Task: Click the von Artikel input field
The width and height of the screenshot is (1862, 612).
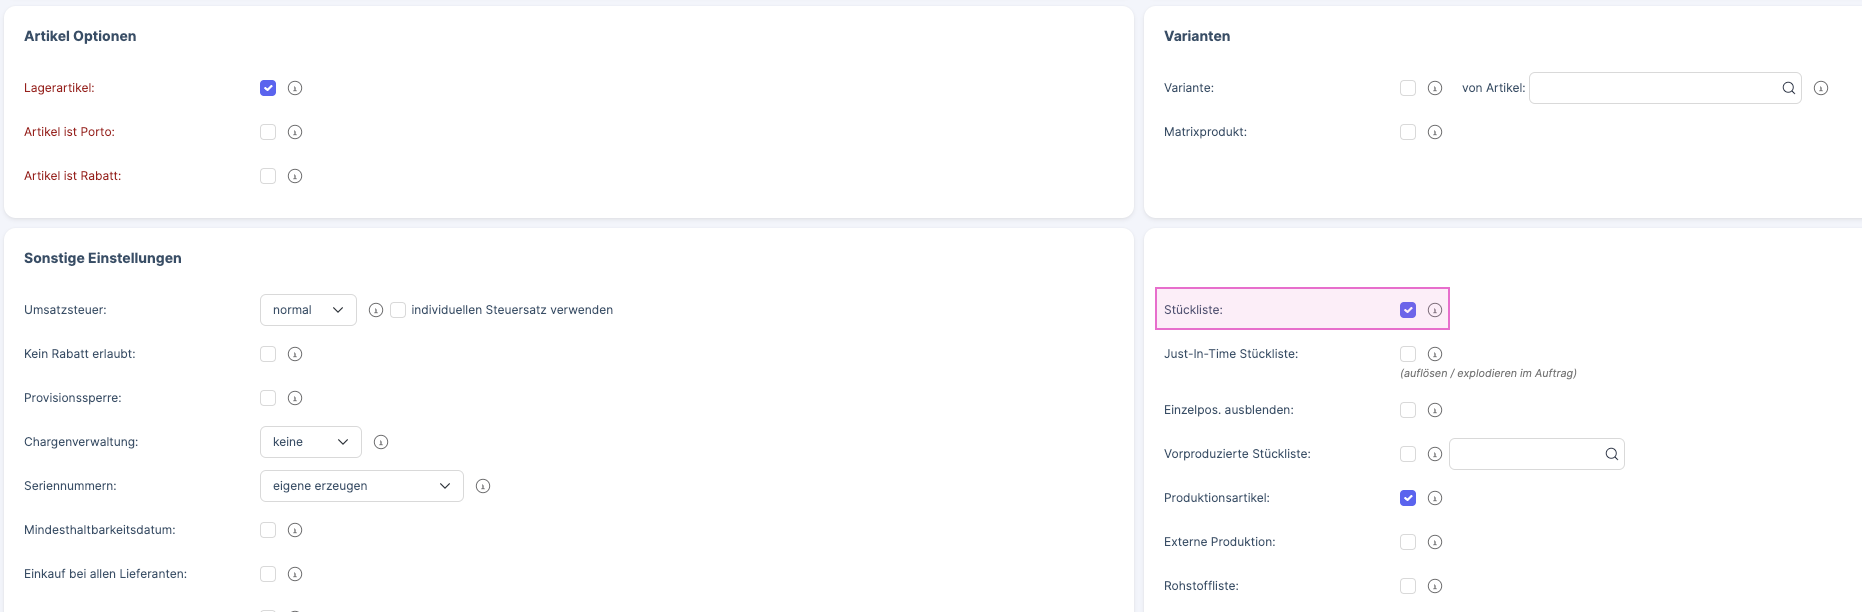Action: [1654, 88]
